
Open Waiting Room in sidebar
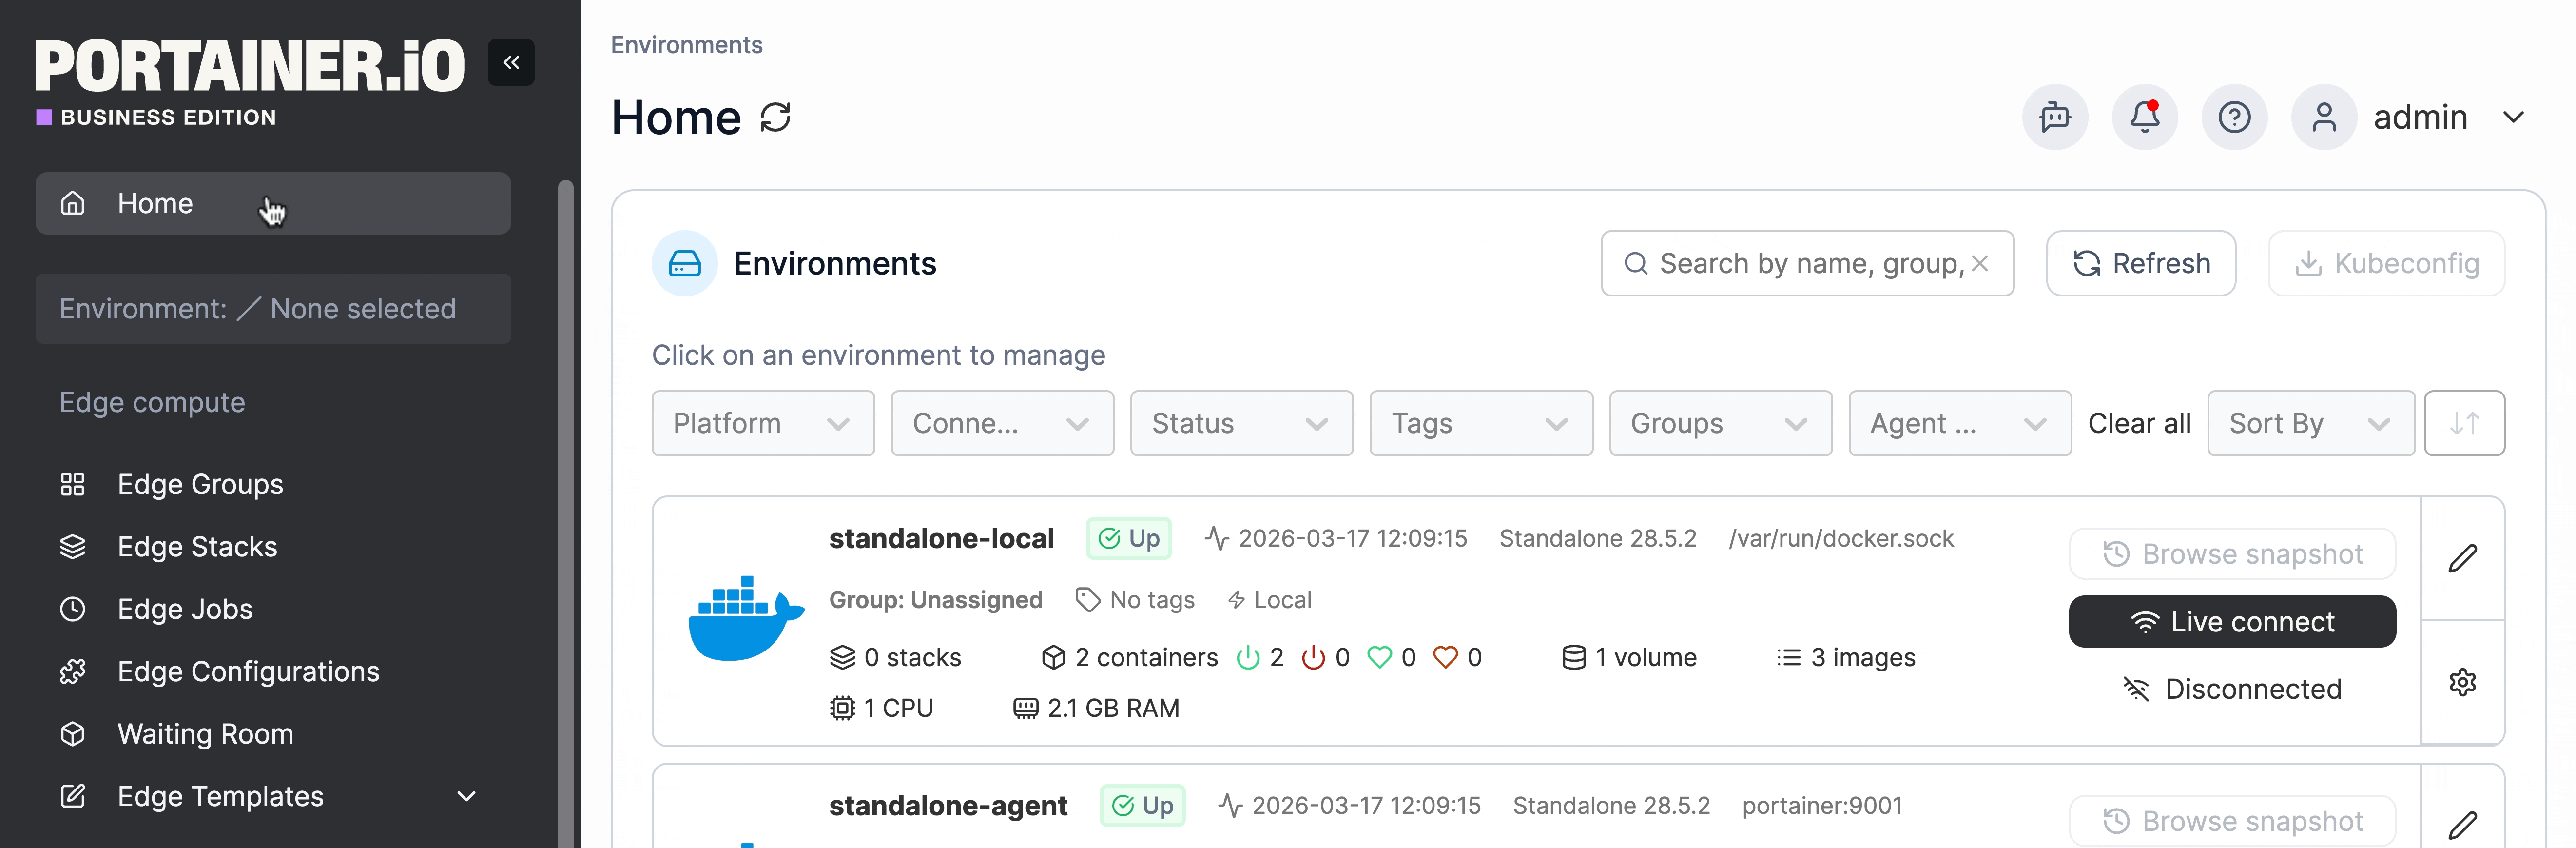pos(205,733)
